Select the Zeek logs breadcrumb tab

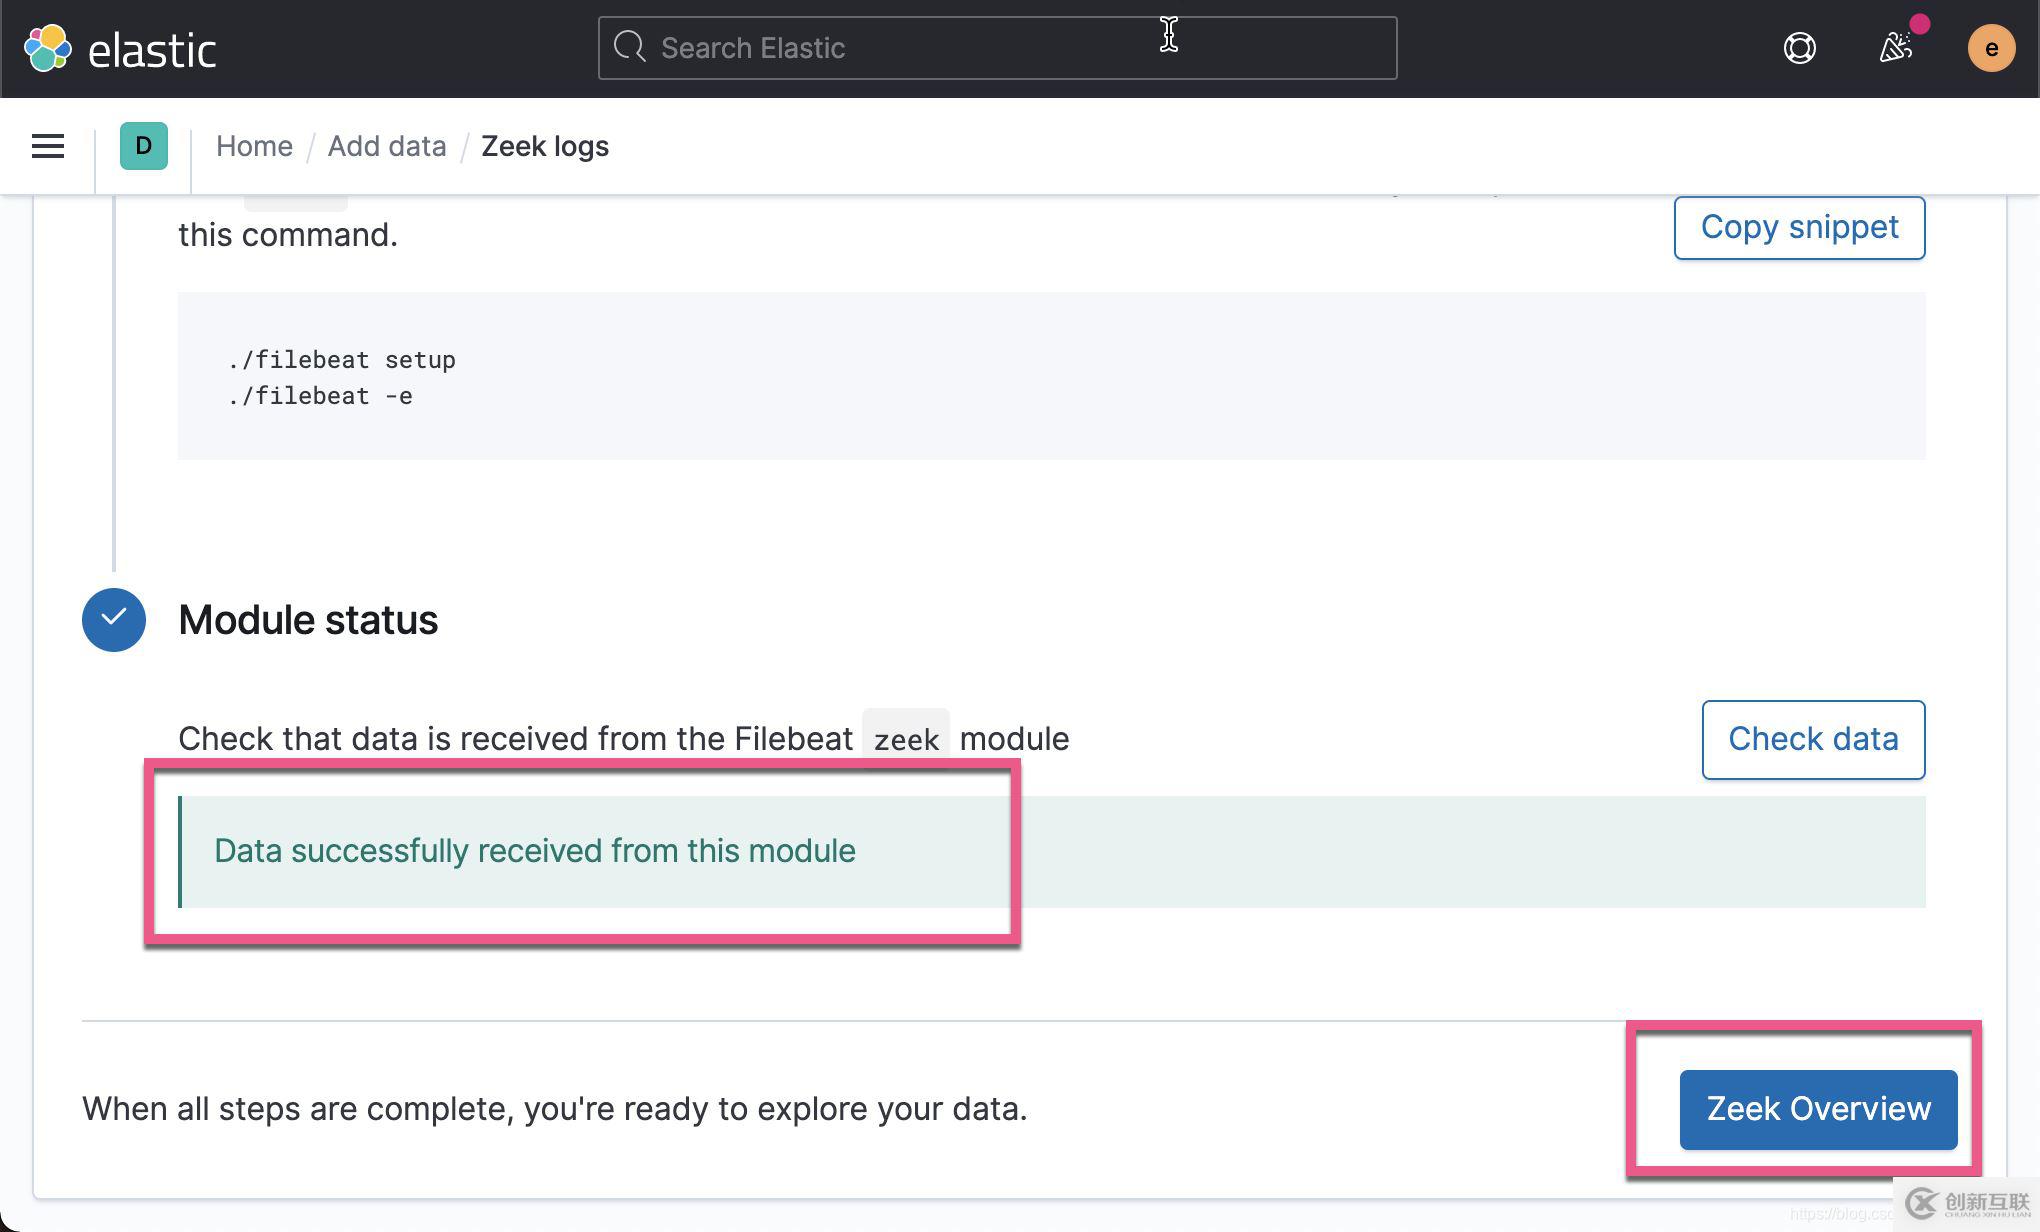[x=545, y=146]
